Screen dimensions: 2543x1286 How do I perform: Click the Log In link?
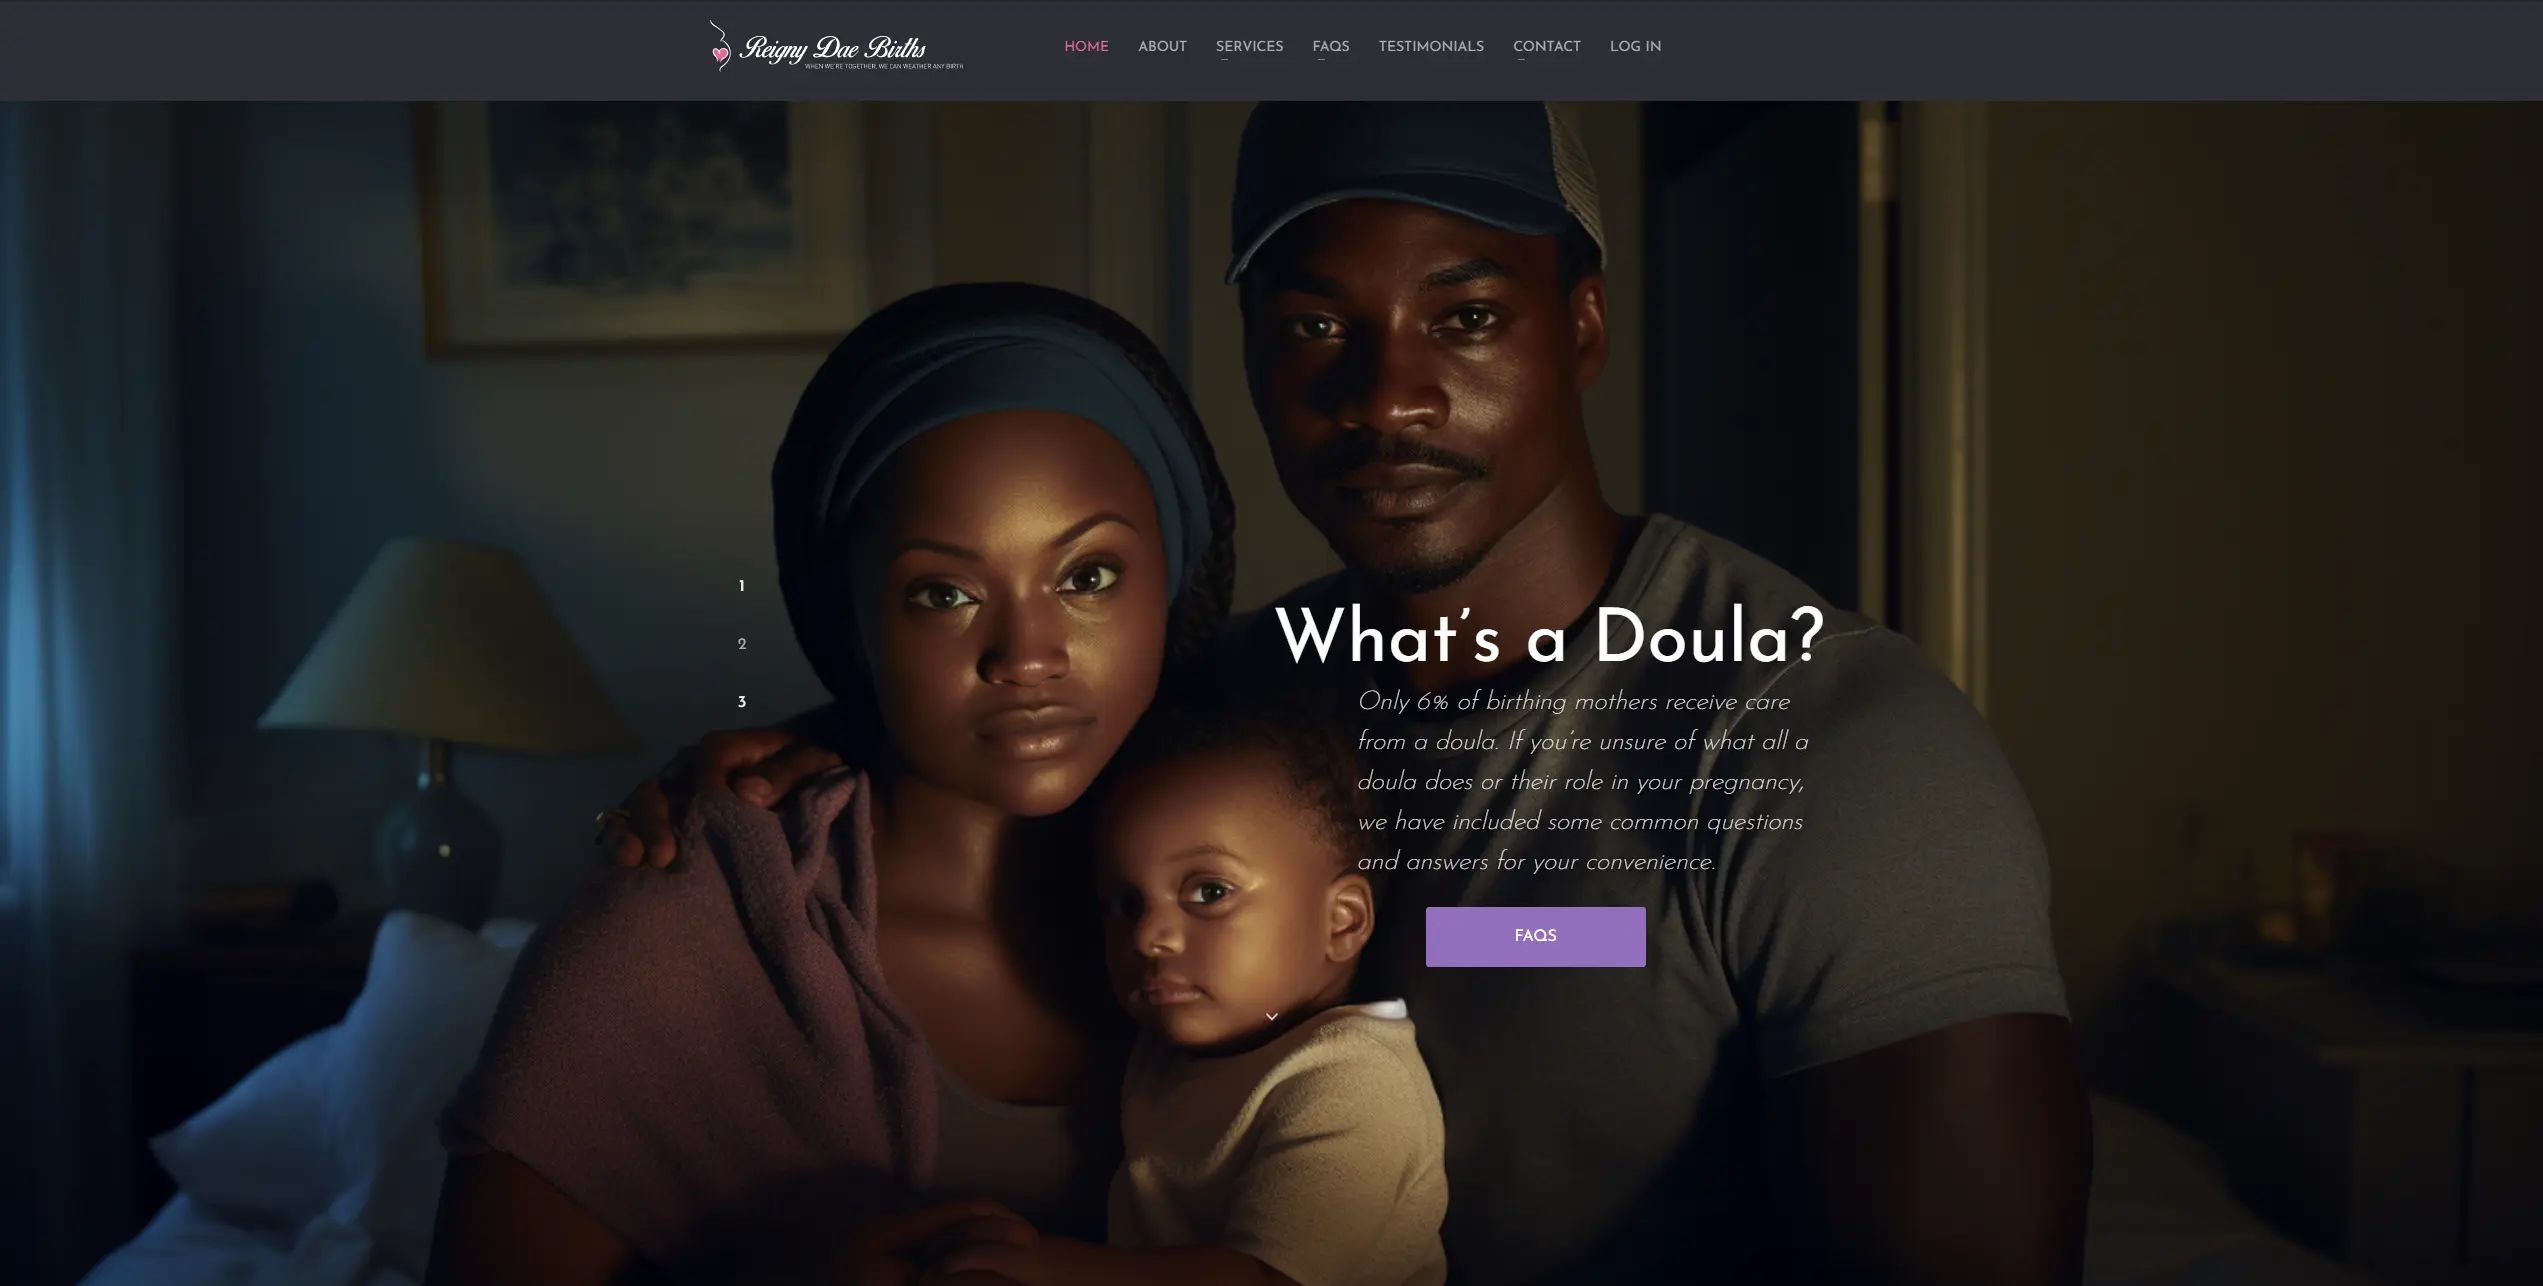tap(1635, 47)
